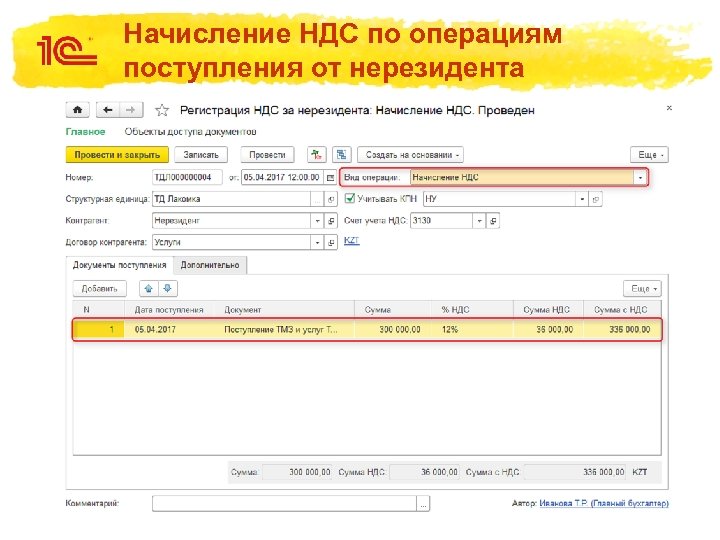The image size is (720, 540).
Task: Select the Документы поступления tab
Action: (119, 265)
